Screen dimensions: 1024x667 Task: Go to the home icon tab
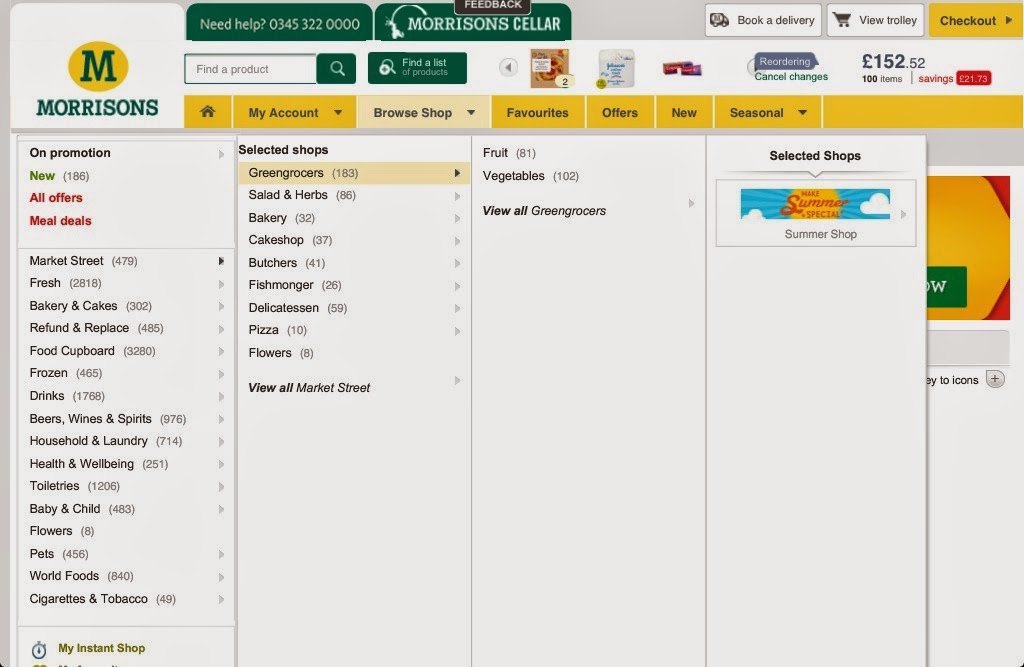click(x=208, y=112)
